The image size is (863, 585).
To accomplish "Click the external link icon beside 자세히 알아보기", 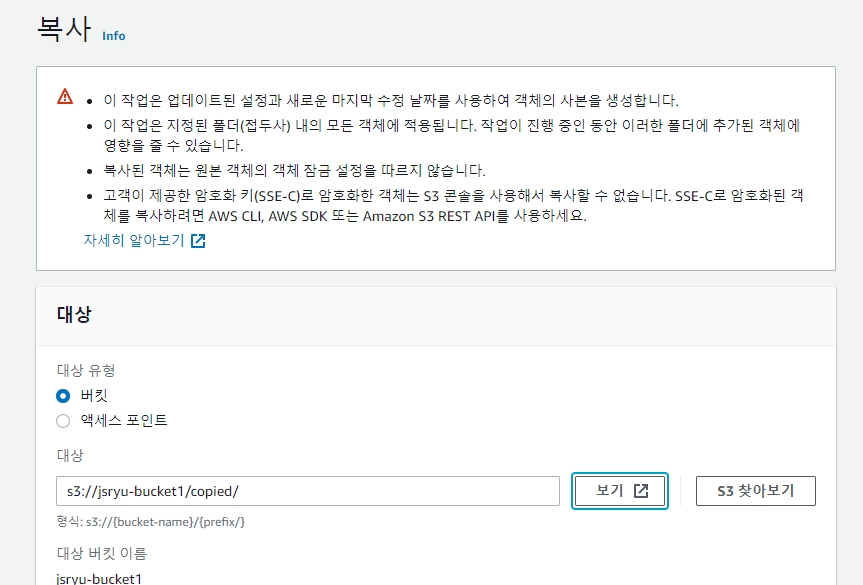I will click(x=198, y=241).
